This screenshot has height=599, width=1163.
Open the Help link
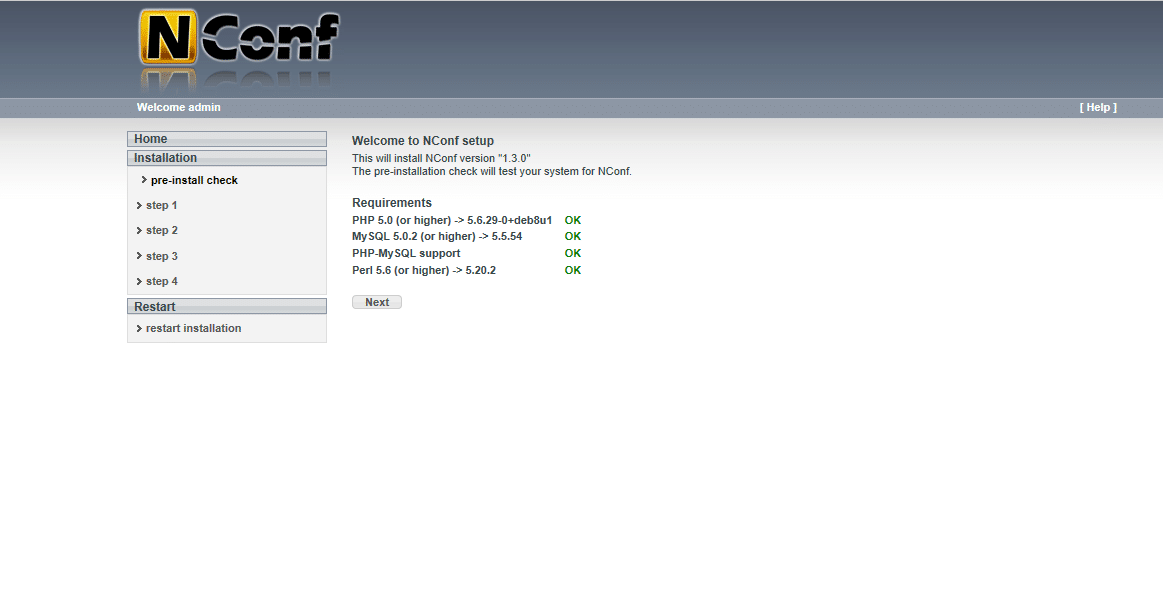coord(1098,107)
